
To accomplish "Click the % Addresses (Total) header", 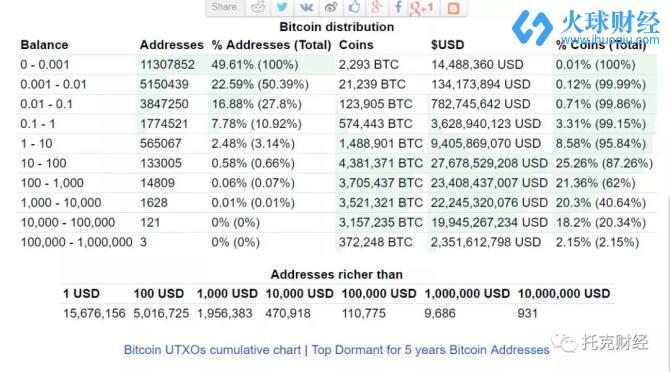I will 271,45.
